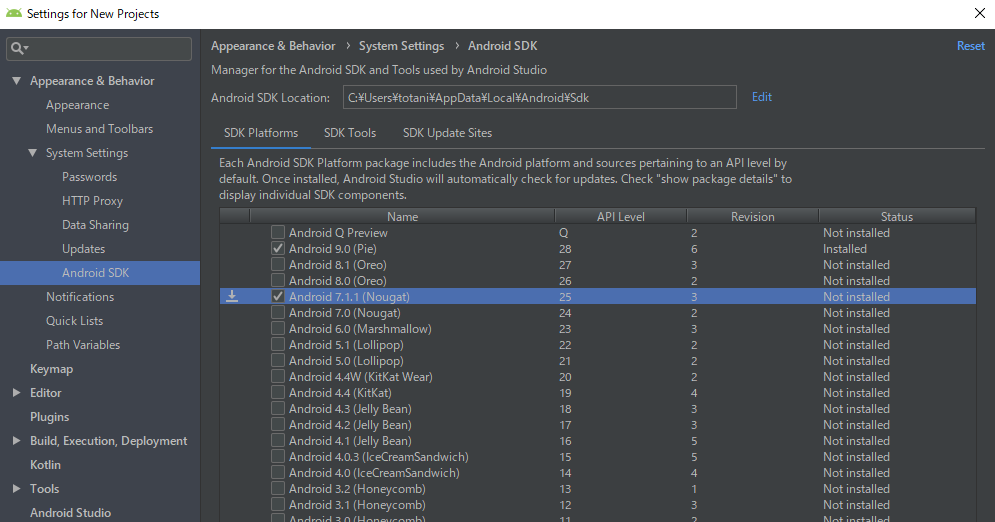Select HTTP Proxy settings
The image size is (995, 522).
[x=92, y=201]
